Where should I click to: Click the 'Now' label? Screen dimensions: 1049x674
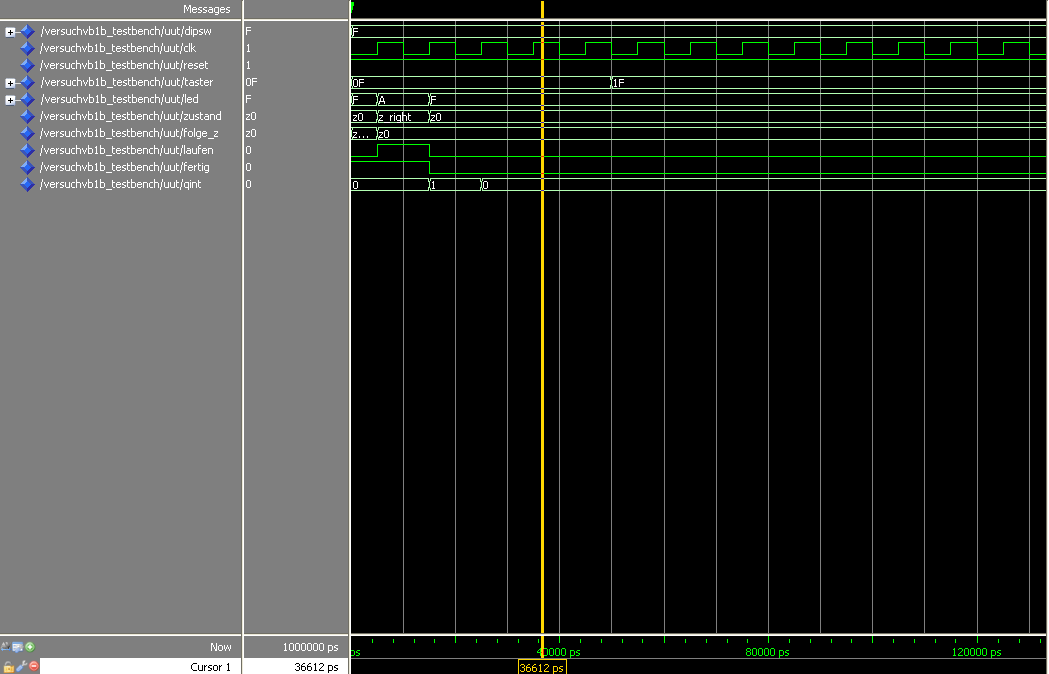221,647
